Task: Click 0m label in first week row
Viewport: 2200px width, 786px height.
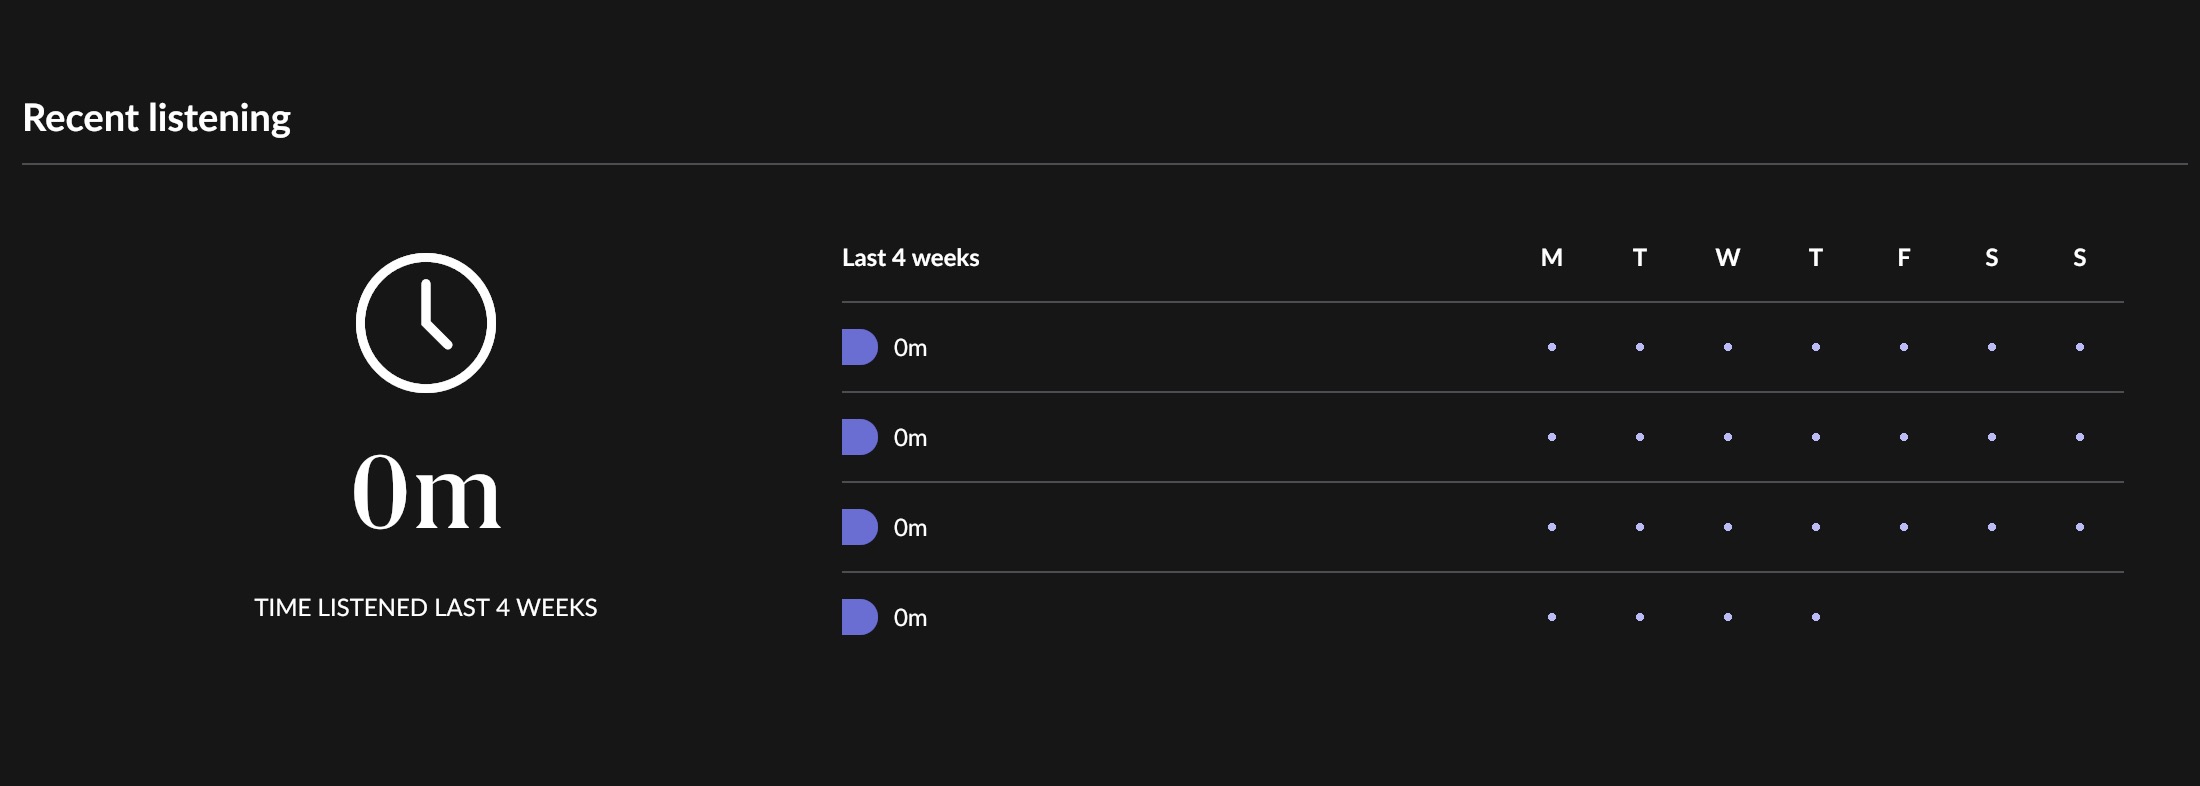Action: (910, 348)
